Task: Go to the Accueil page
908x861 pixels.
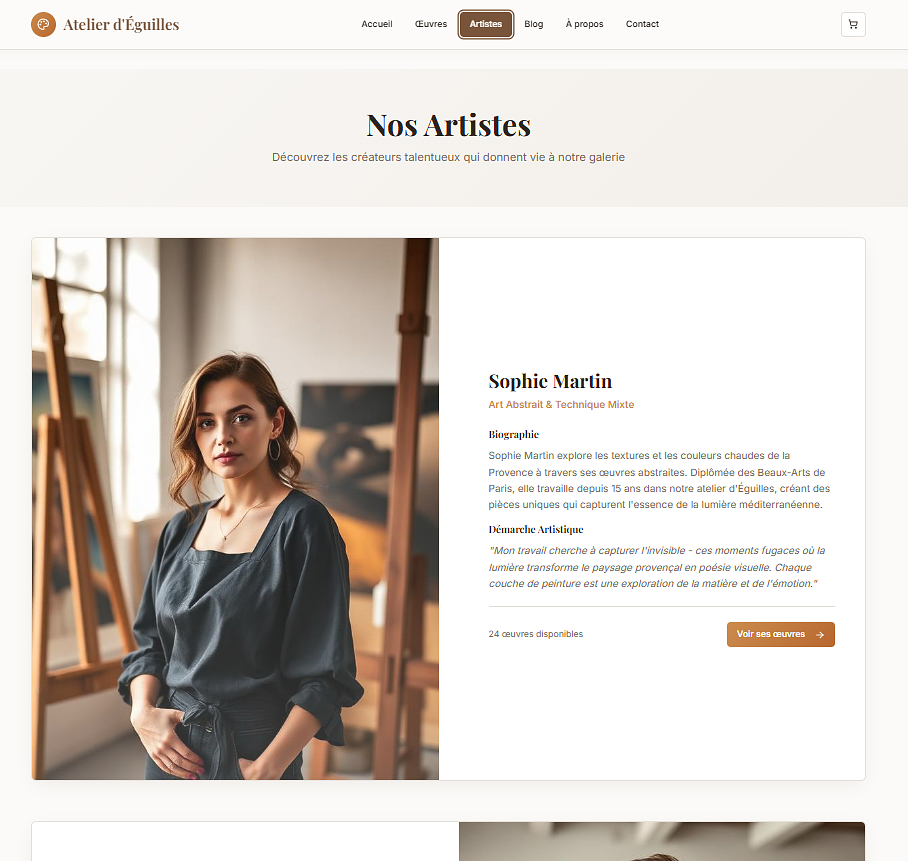Action: 377,24
